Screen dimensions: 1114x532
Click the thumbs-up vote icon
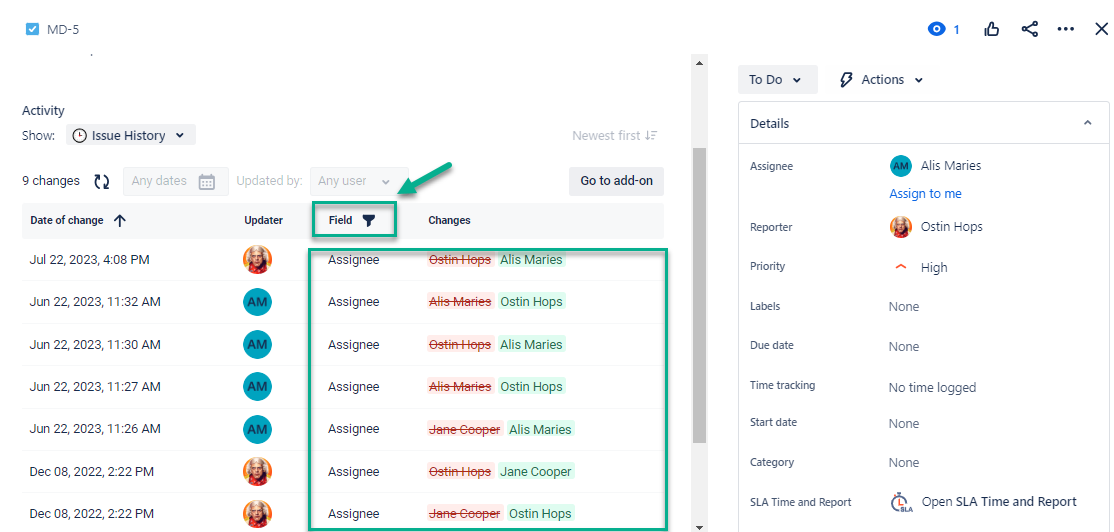coord(992,29)
